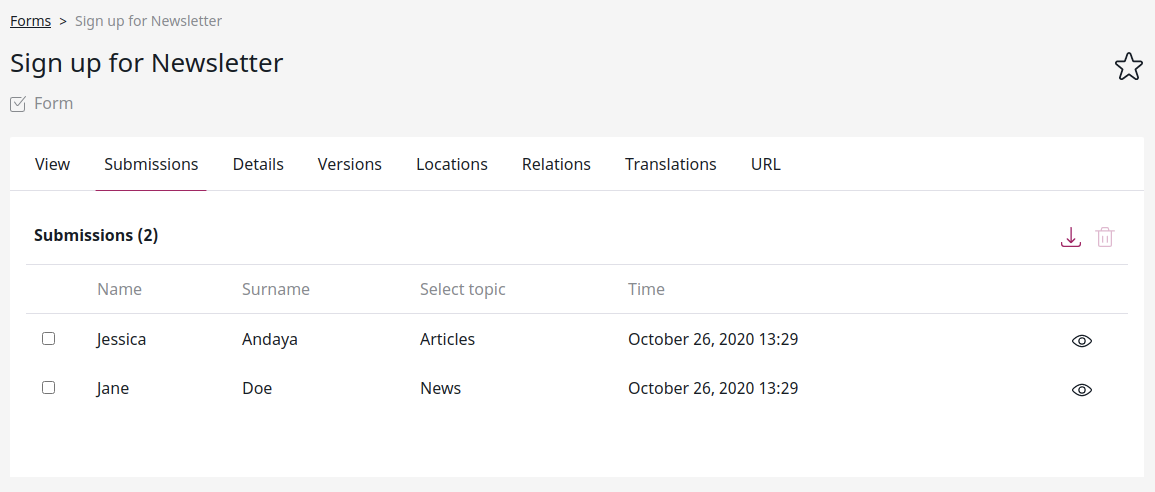Image resolution: width=1155 pixels, height=492 pixels.
Task: Open the Translations tab
Action: click(670, 164)
